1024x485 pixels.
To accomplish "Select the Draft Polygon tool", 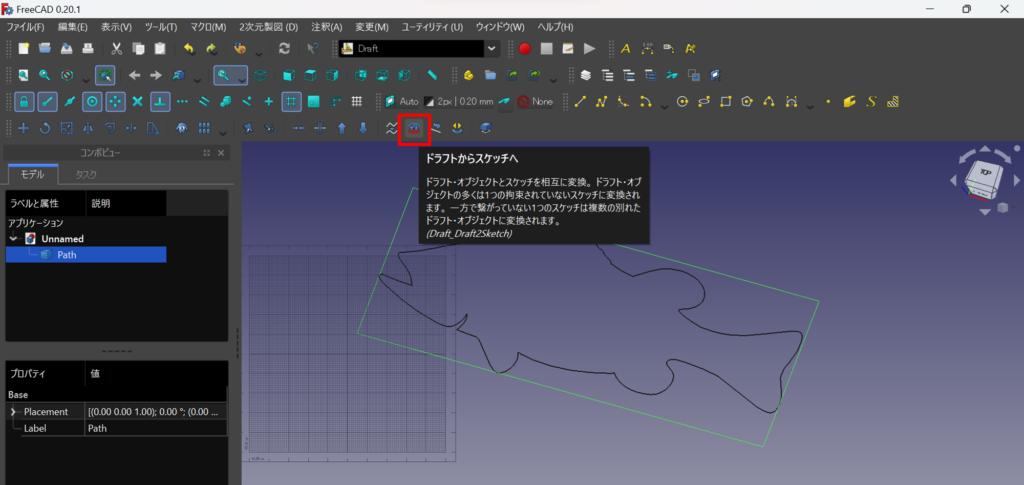I will 747,102.
